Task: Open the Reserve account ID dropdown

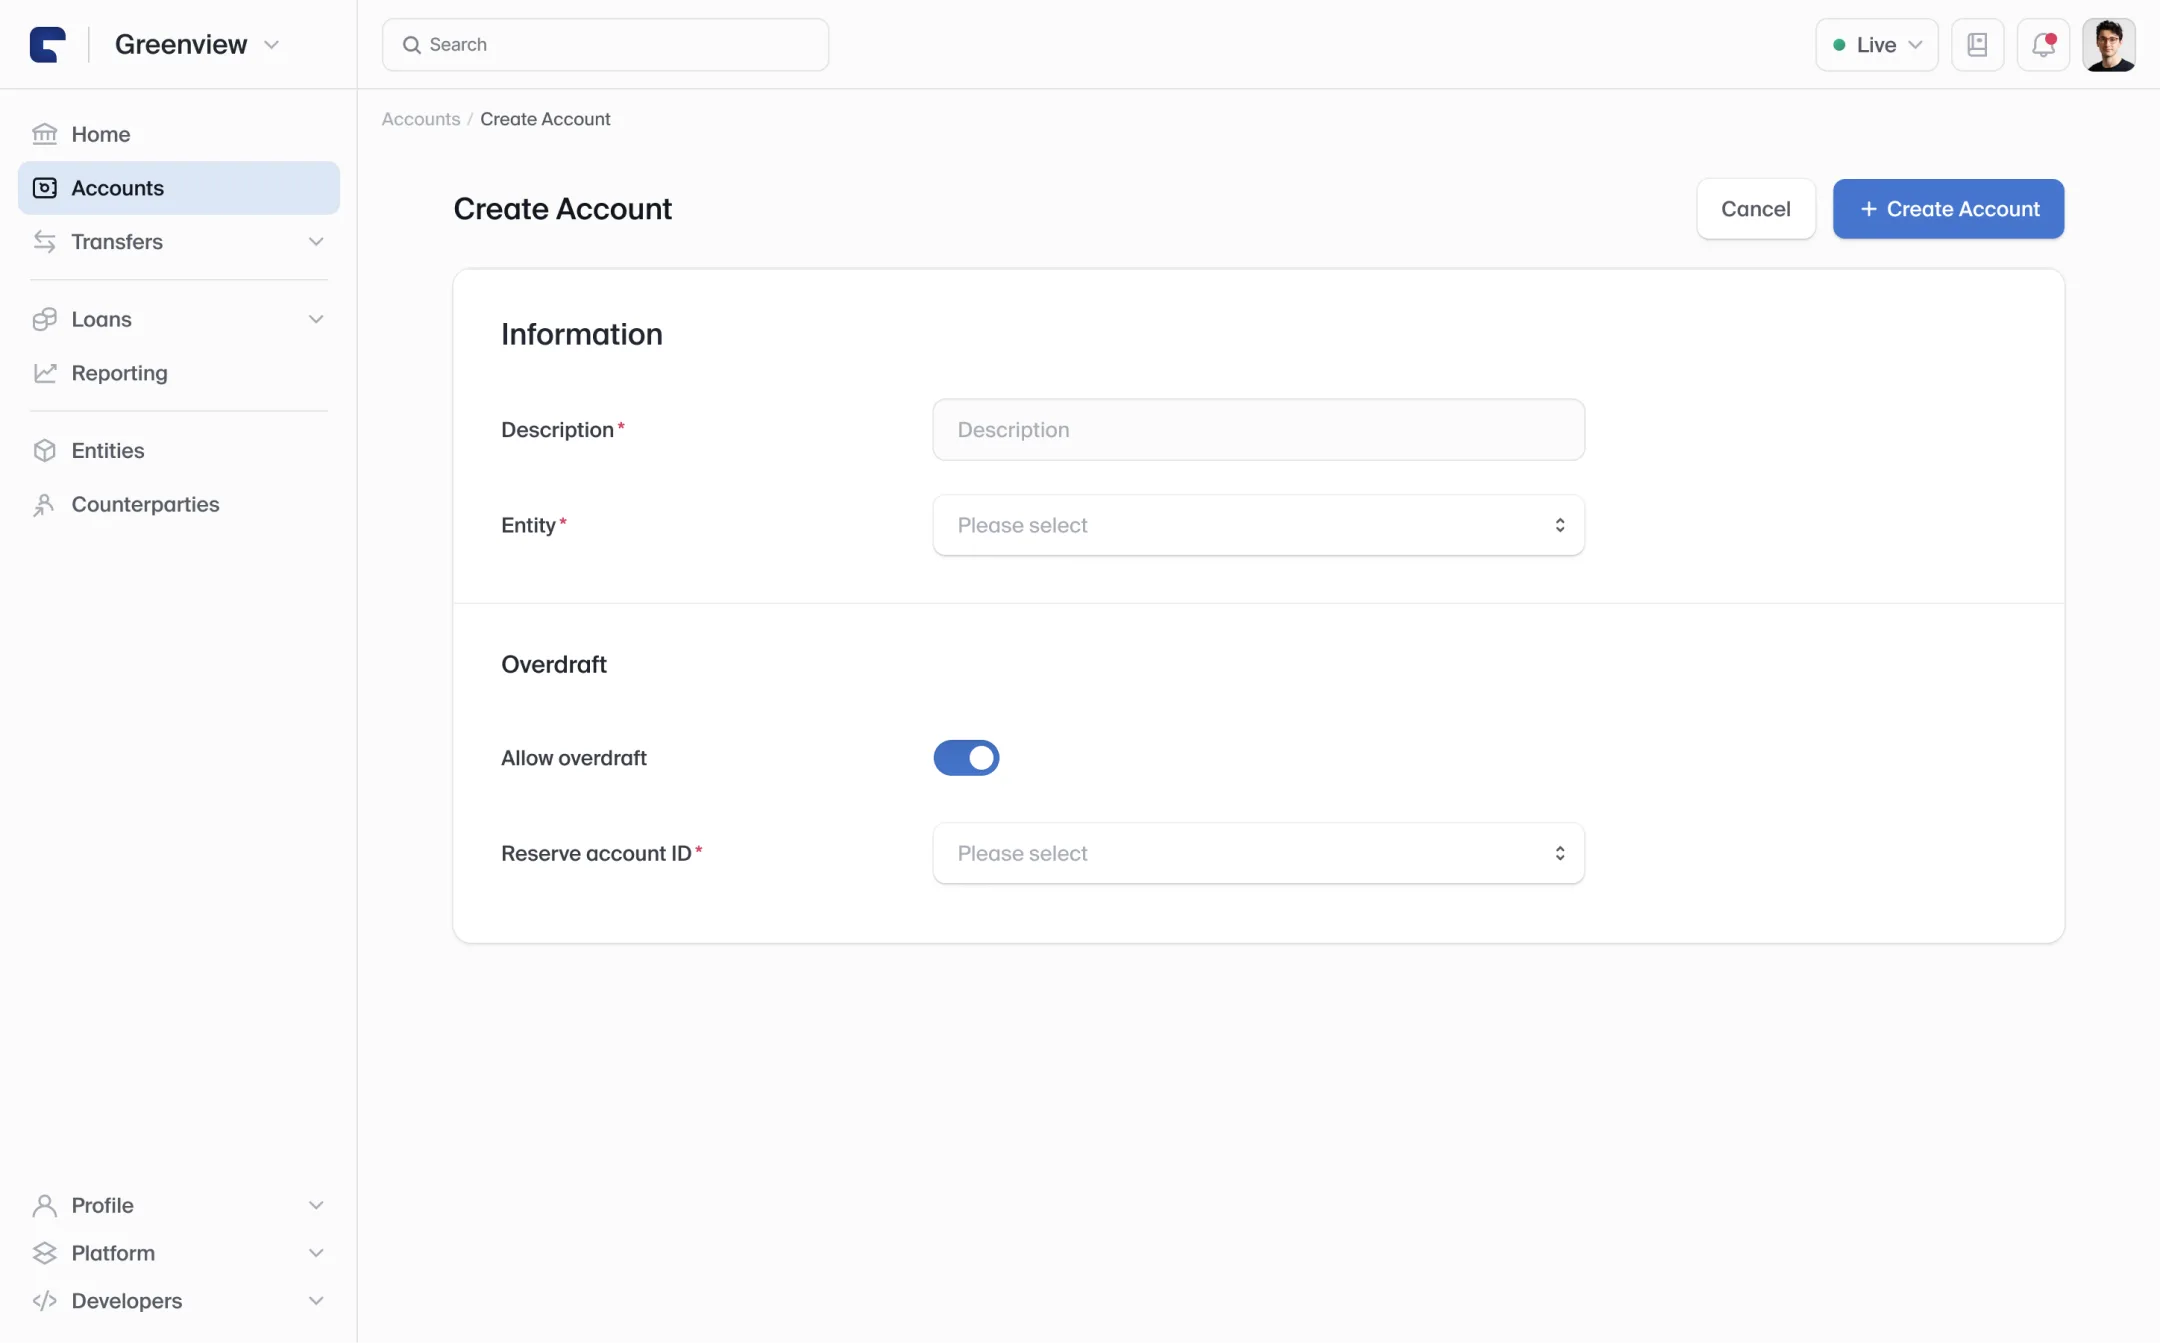Action: pos(1258,853)
